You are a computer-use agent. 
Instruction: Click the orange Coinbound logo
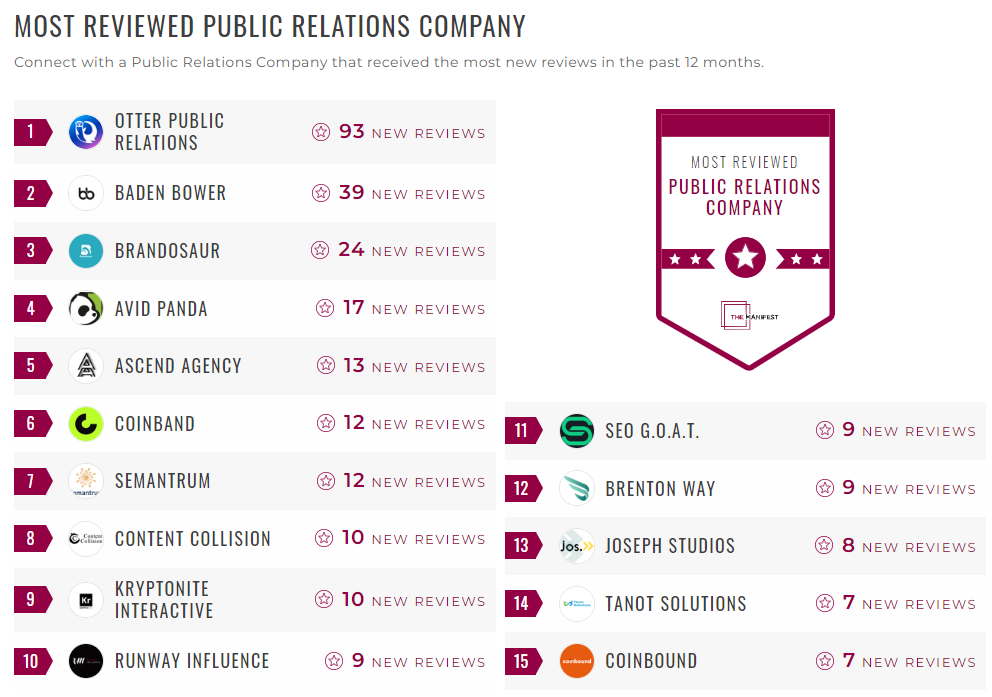[576, 661]
